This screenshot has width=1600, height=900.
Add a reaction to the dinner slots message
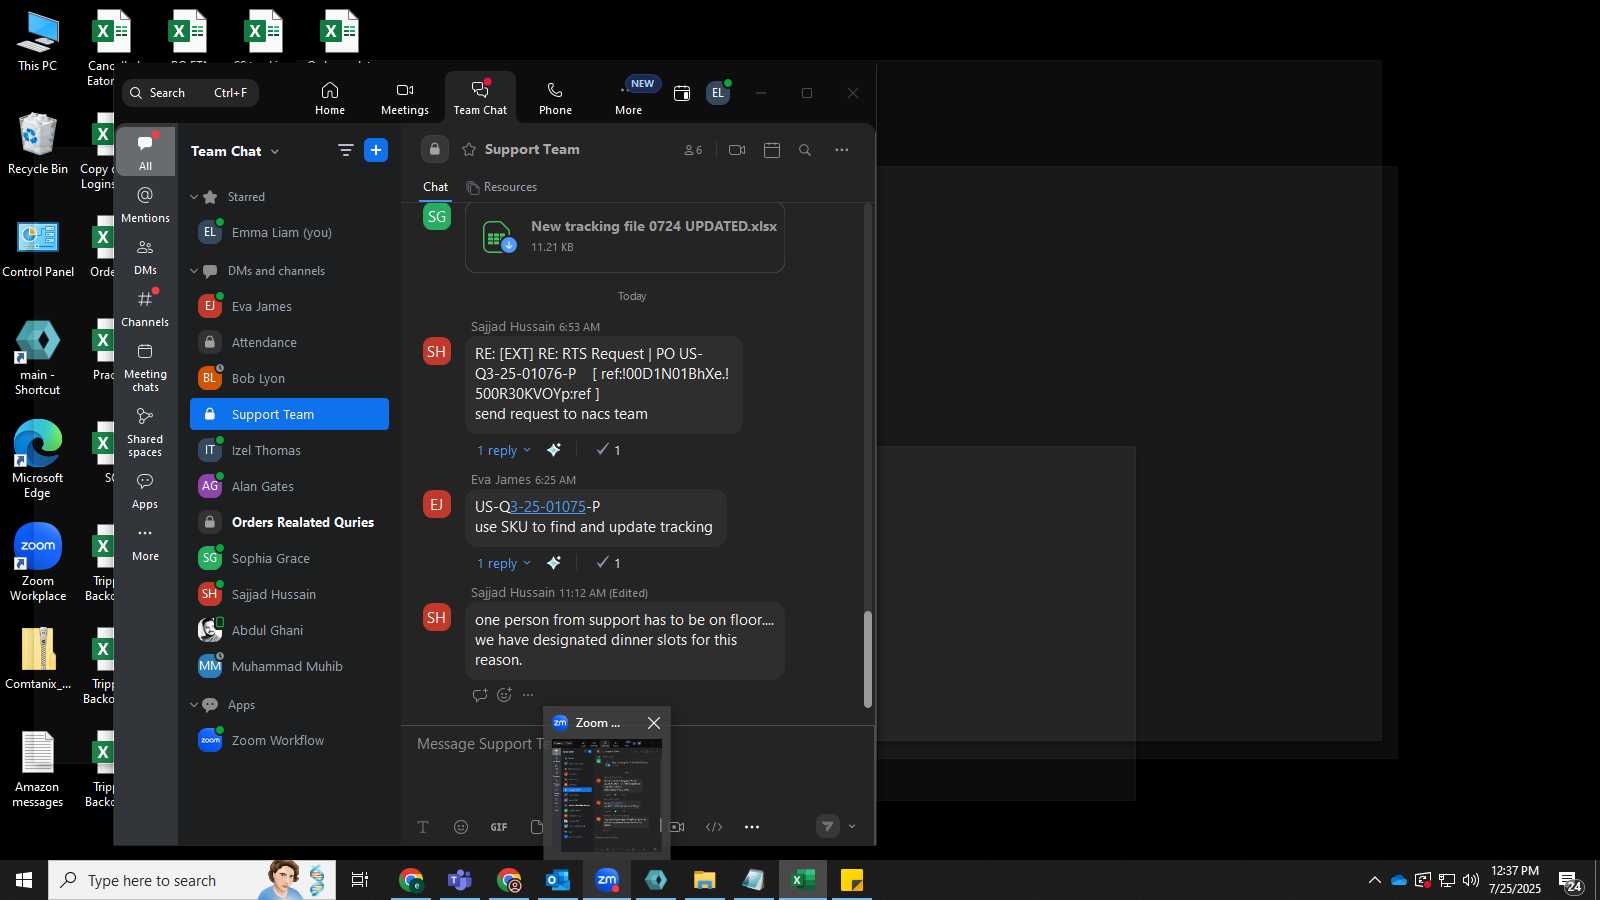pyautogui.click(x=504, y=695)
